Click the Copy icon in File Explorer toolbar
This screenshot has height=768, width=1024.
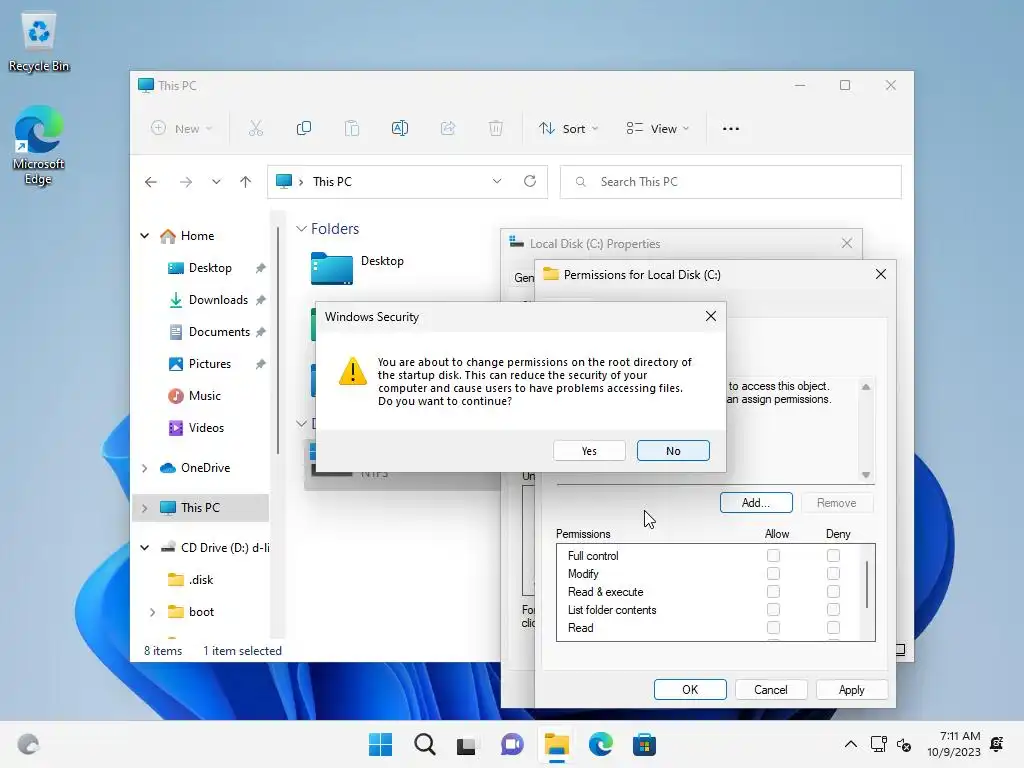(304, 129)
